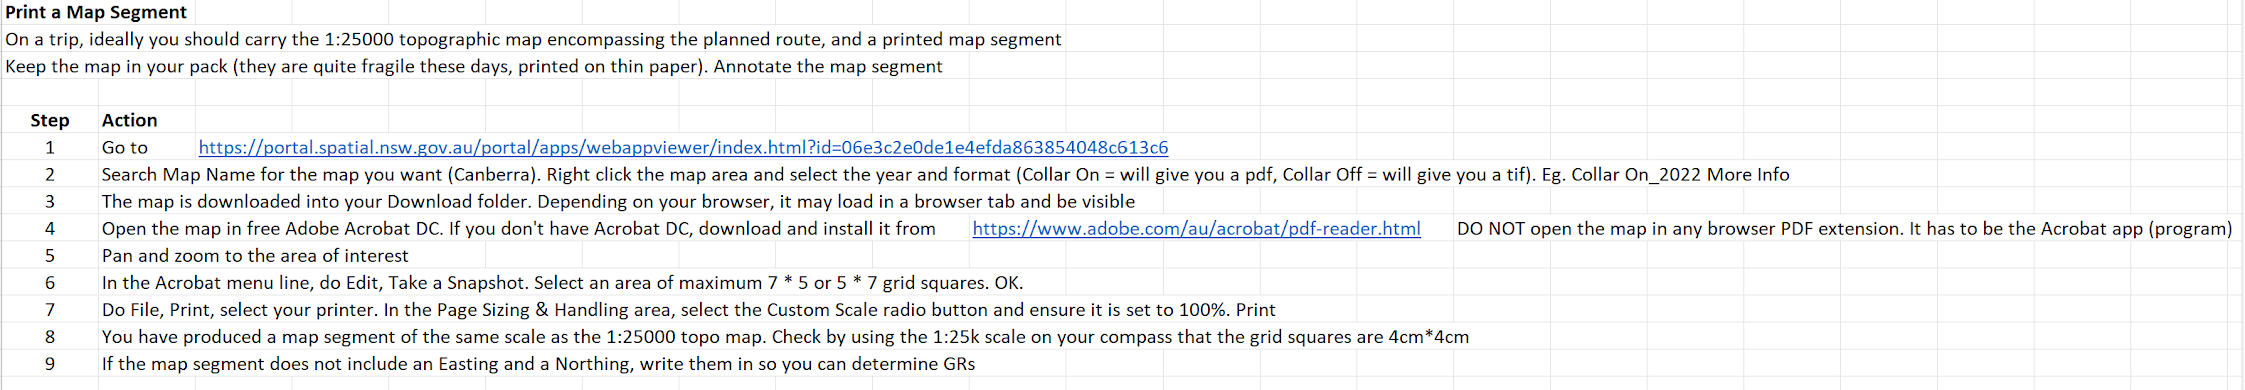2245x390 pixels.
Task: Select the step number 6 cell
Action: [50, 282]
